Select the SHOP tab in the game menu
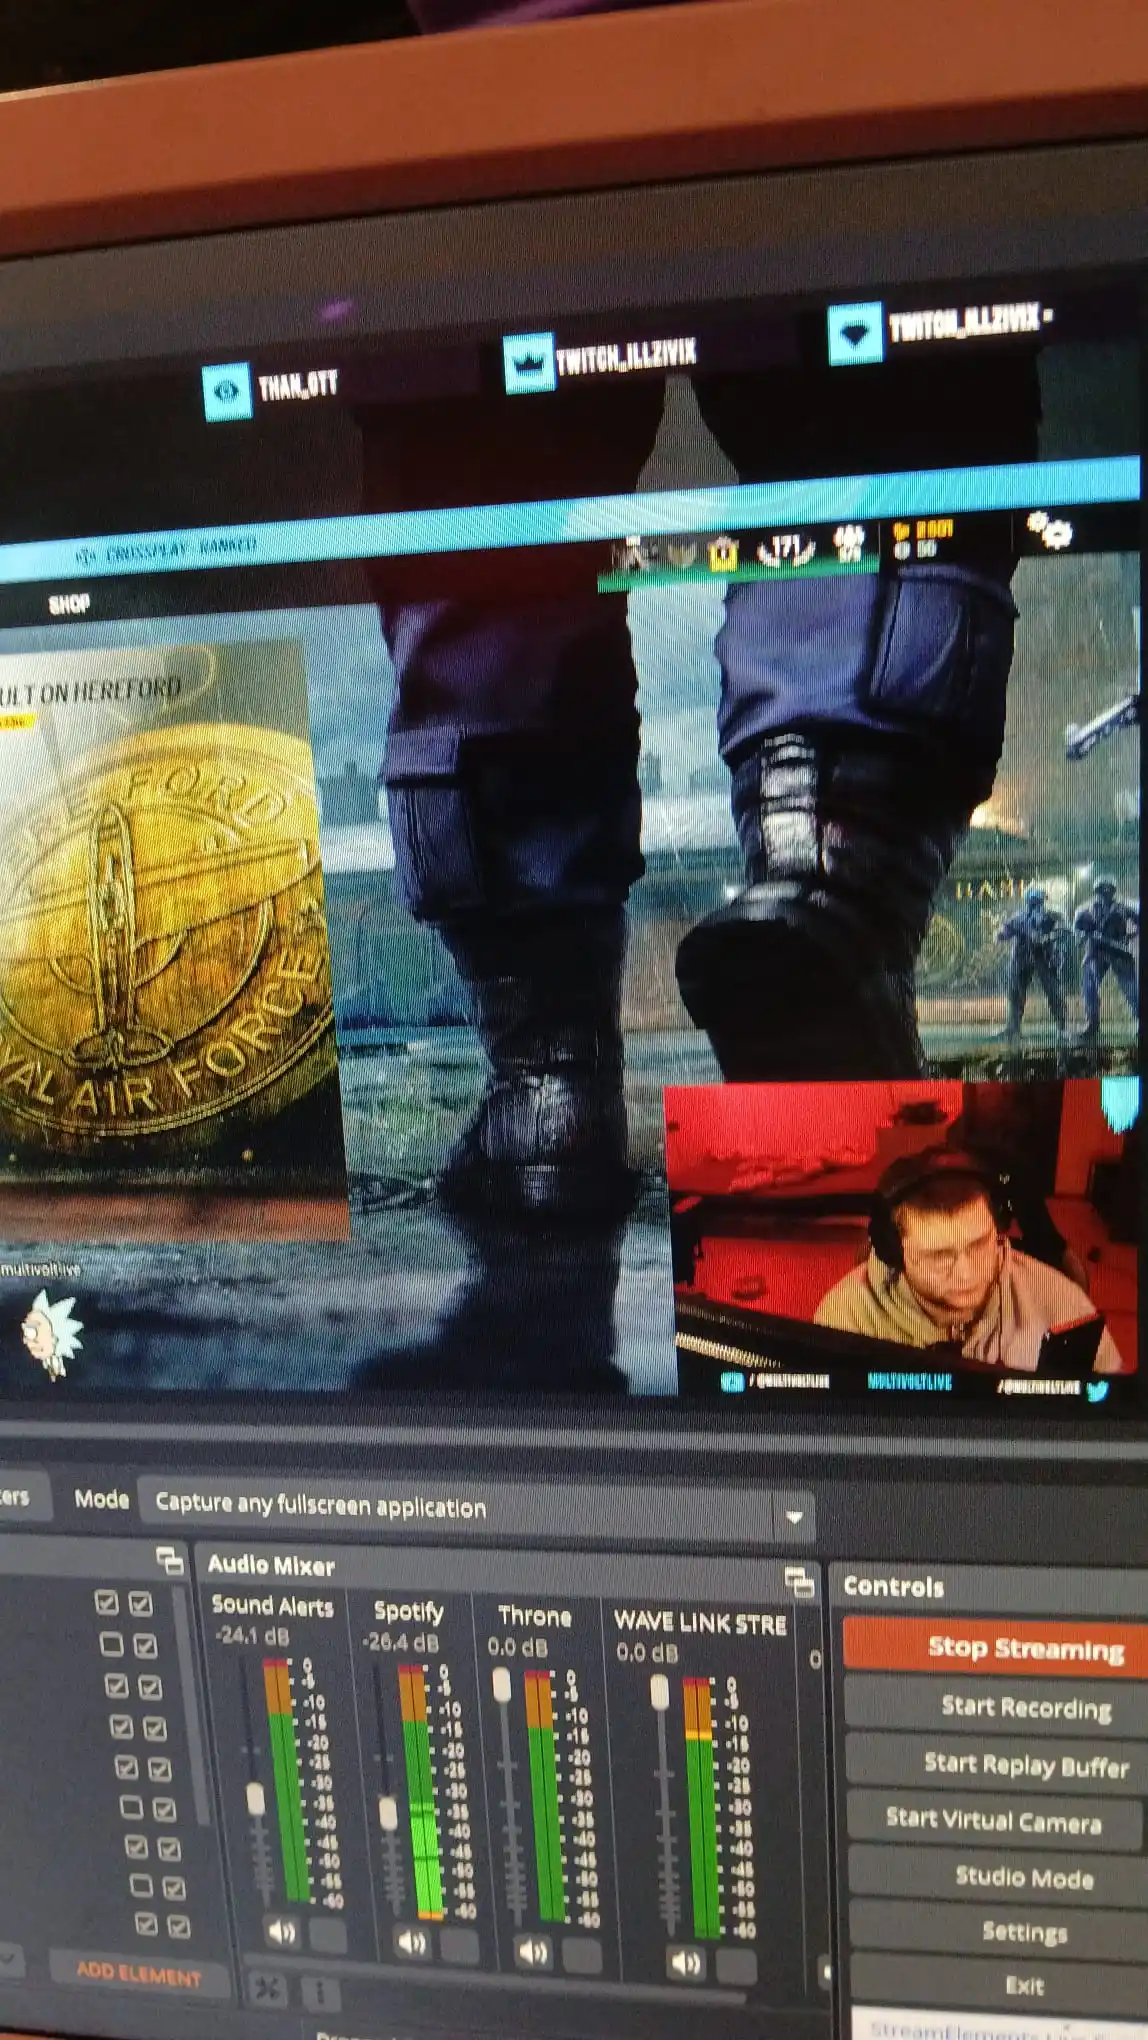 click(69, 603)
